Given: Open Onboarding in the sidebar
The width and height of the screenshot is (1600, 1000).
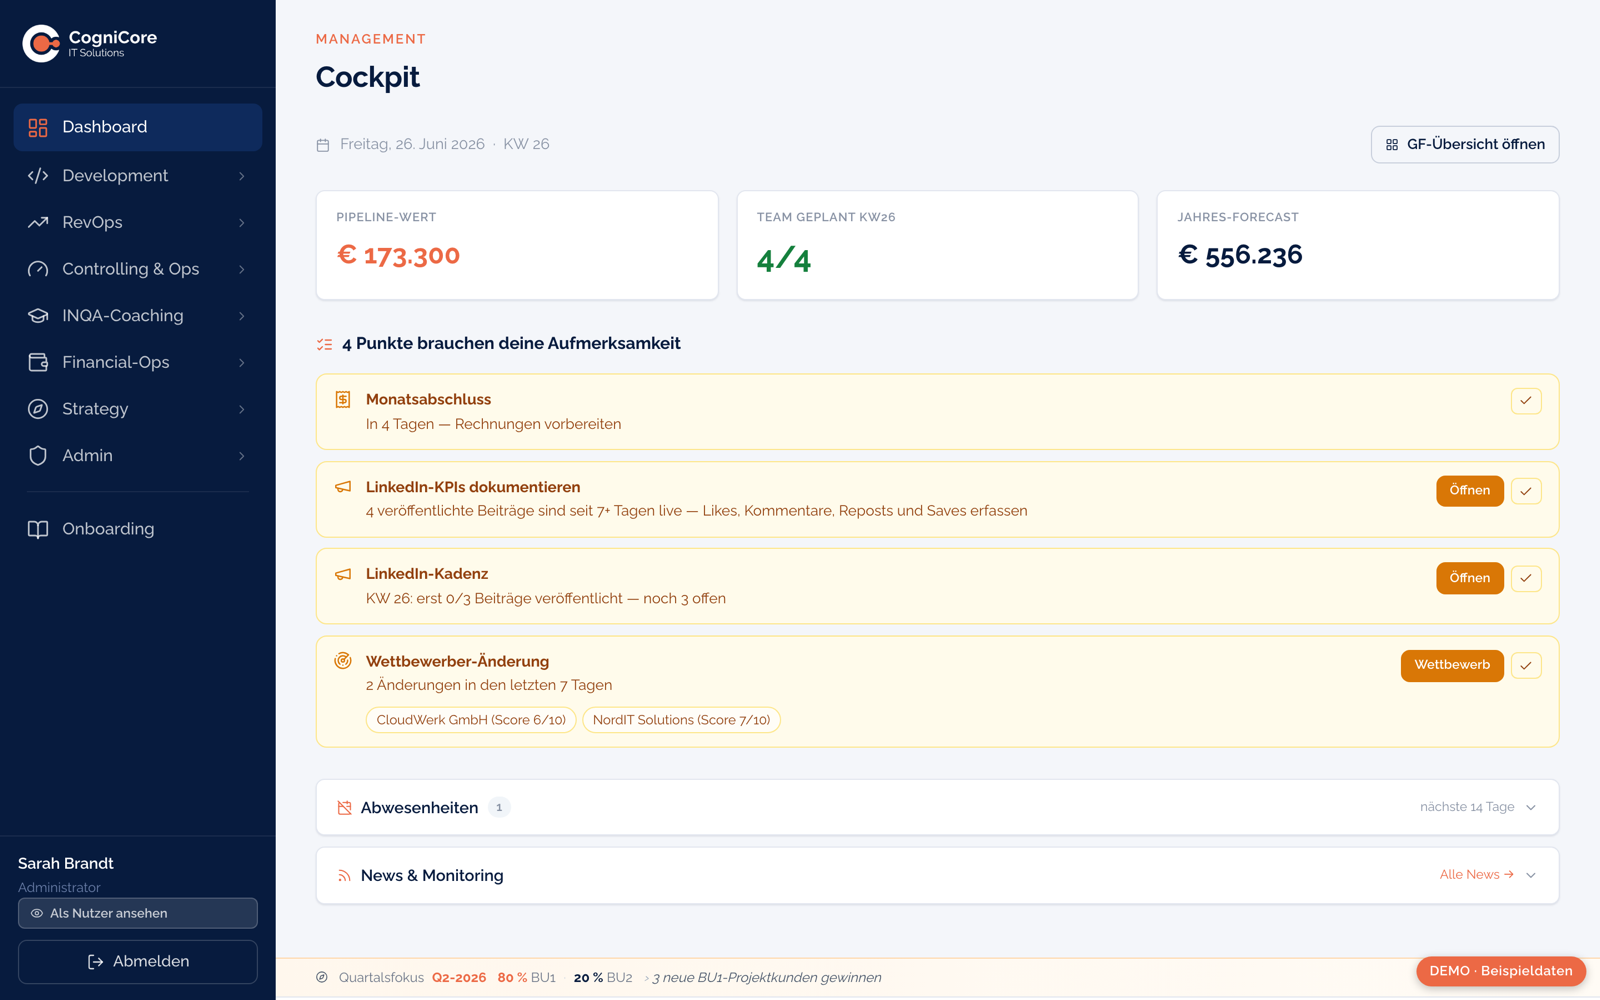Looking at the screenshot, I should pos(138,529).
